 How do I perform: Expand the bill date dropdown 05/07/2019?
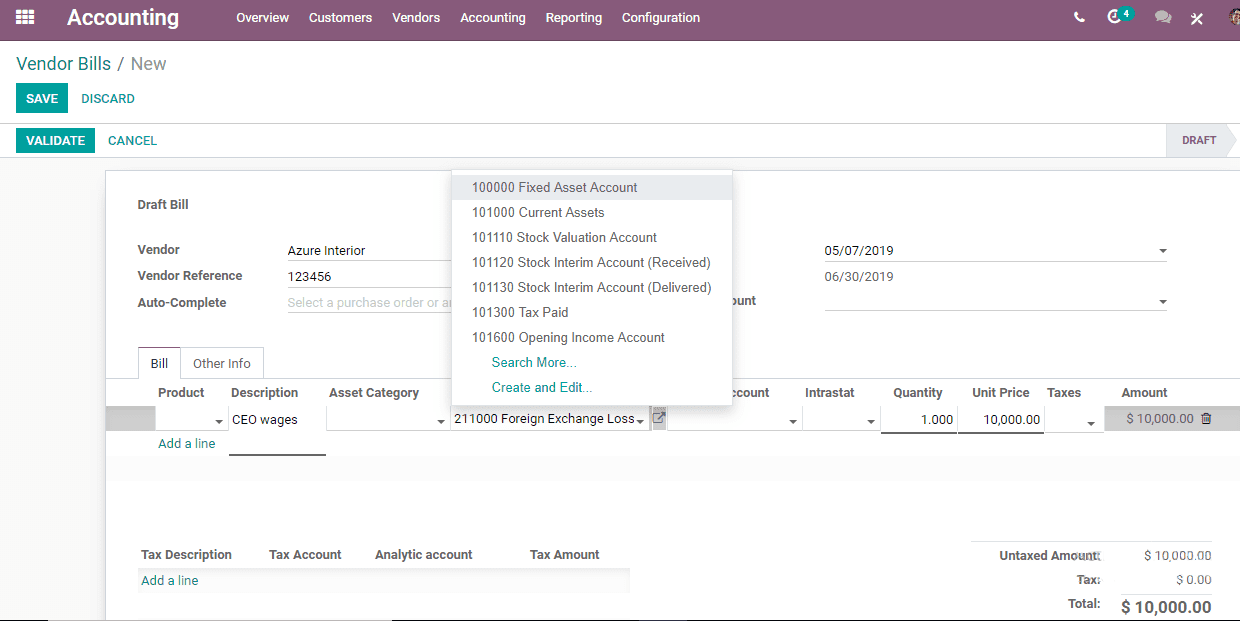coord(1163,251)
